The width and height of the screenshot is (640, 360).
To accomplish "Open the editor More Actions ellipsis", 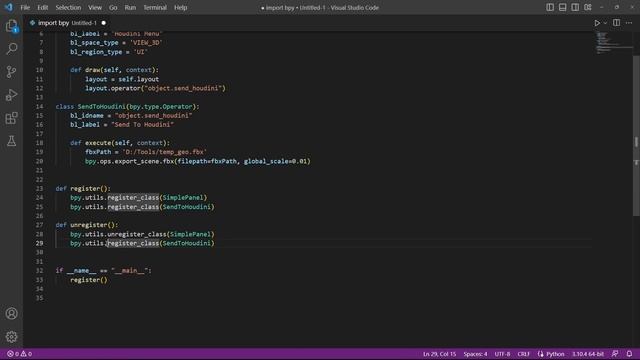I will pos(629,23).
